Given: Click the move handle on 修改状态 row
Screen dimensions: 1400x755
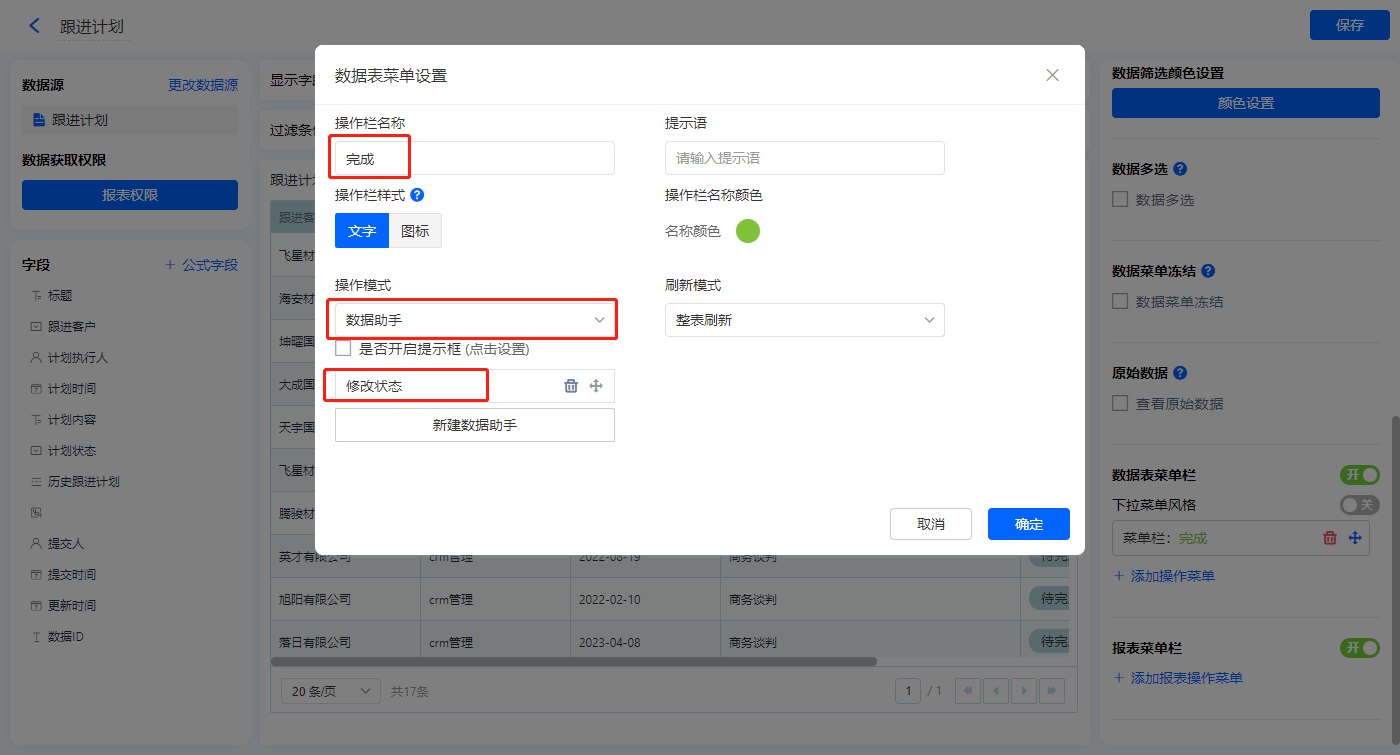Looking at the screenshot, I should tap(596, 386).
